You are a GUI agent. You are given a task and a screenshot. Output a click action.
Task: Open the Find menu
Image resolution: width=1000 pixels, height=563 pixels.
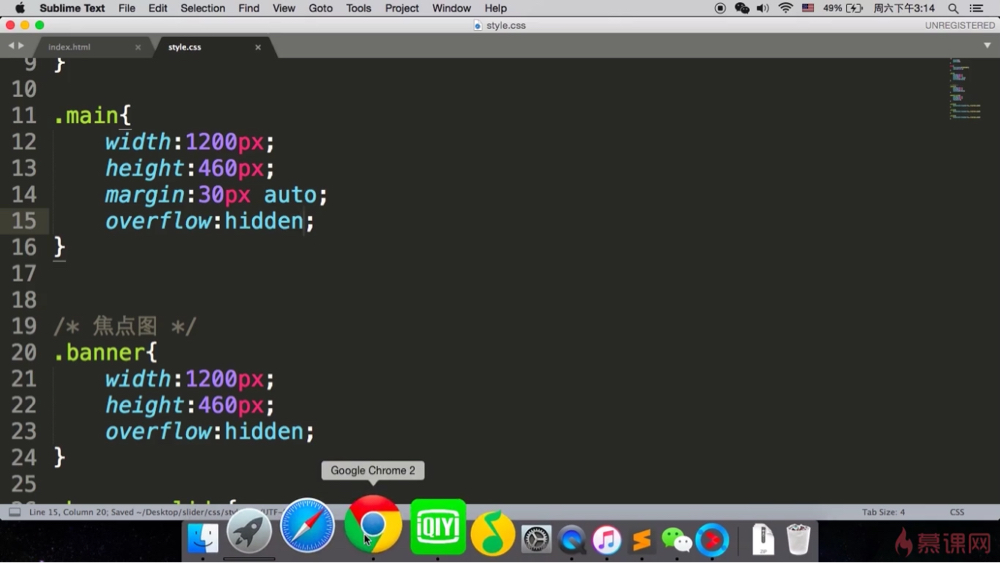point(249,8)
